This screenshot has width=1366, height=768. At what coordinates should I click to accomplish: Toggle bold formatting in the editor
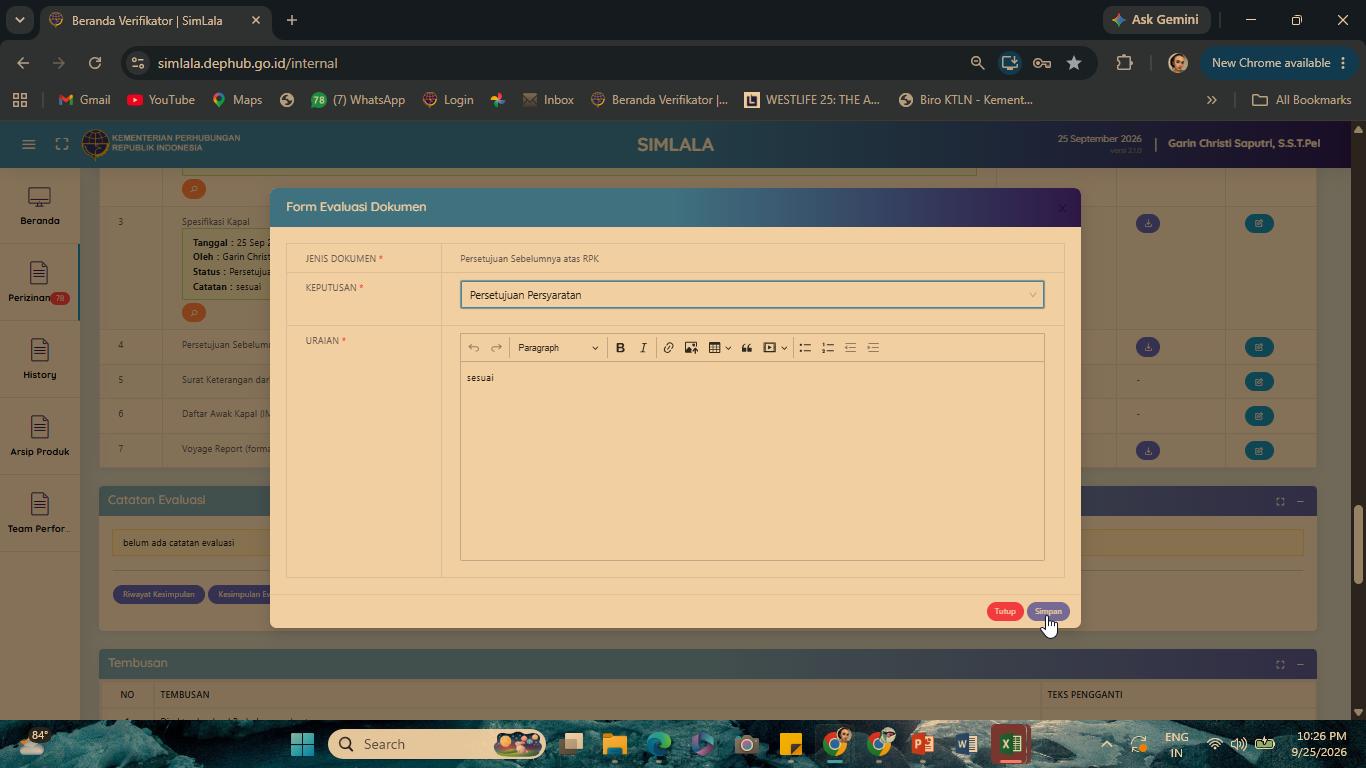click(x=620, y=348)
